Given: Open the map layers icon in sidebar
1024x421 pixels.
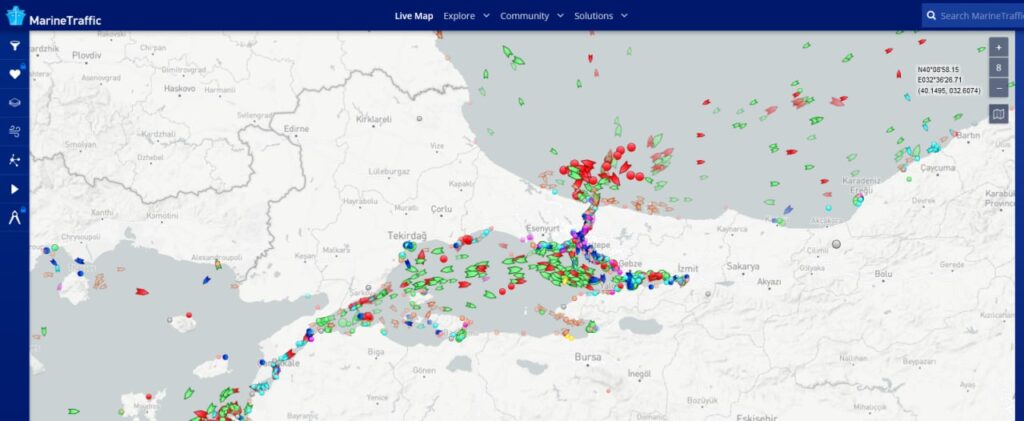Looking at the screenshot, I should (x=14, y=102).
